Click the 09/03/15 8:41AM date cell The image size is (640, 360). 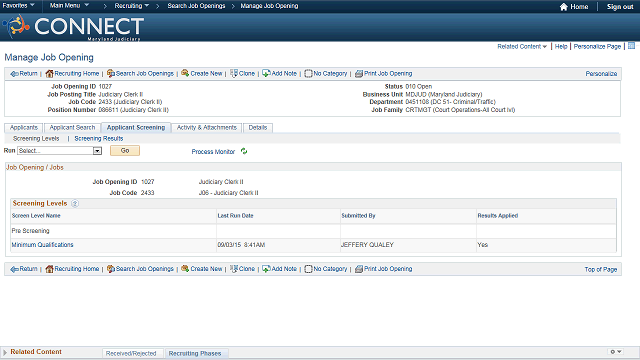tap(241, 245)
